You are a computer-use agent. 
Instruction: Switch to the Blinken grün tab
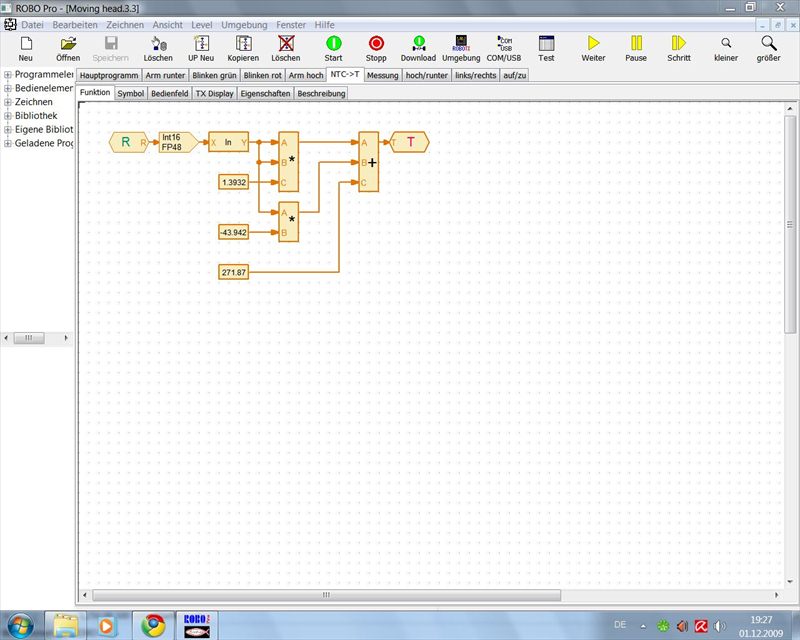point(214,75)
